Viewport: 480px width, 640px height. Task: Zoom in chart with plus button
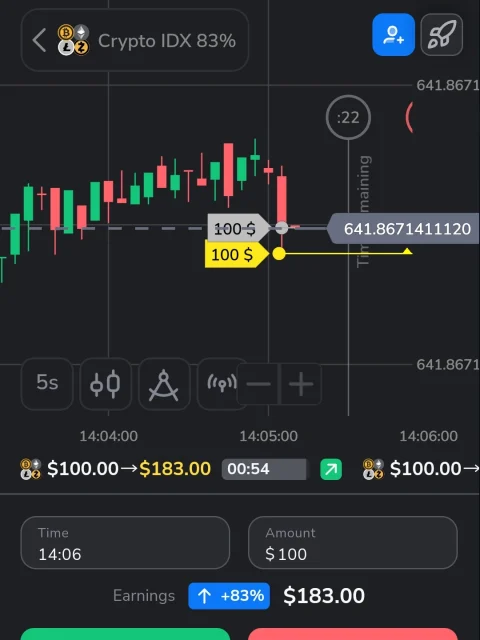click(301, 384)
